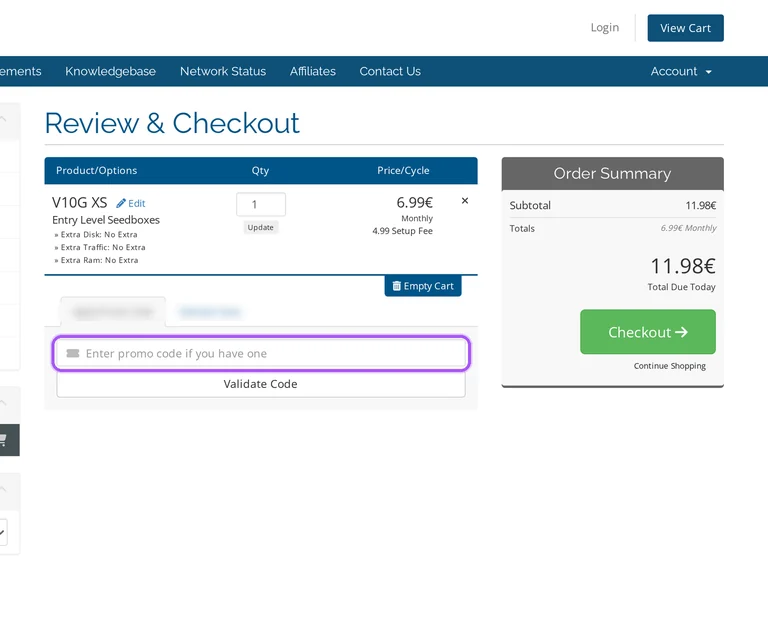The height and width of the screenshot is (634, 768).
Task: Click the View Cart button
Action: (x=685, y=28)
